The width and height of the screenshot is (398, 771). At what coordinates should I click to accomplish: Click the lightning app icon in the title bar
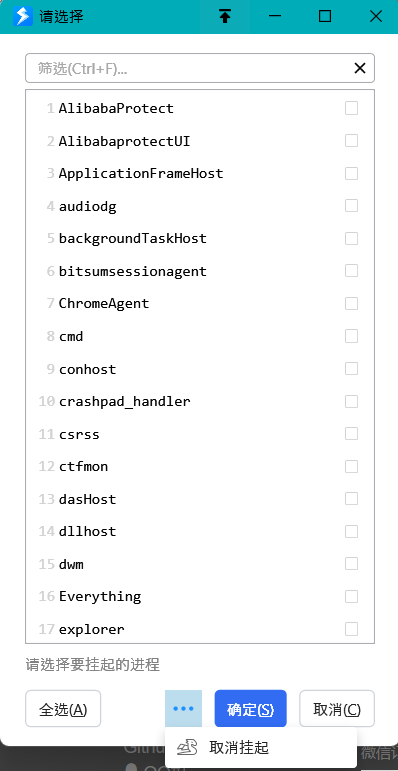(23, 17)
